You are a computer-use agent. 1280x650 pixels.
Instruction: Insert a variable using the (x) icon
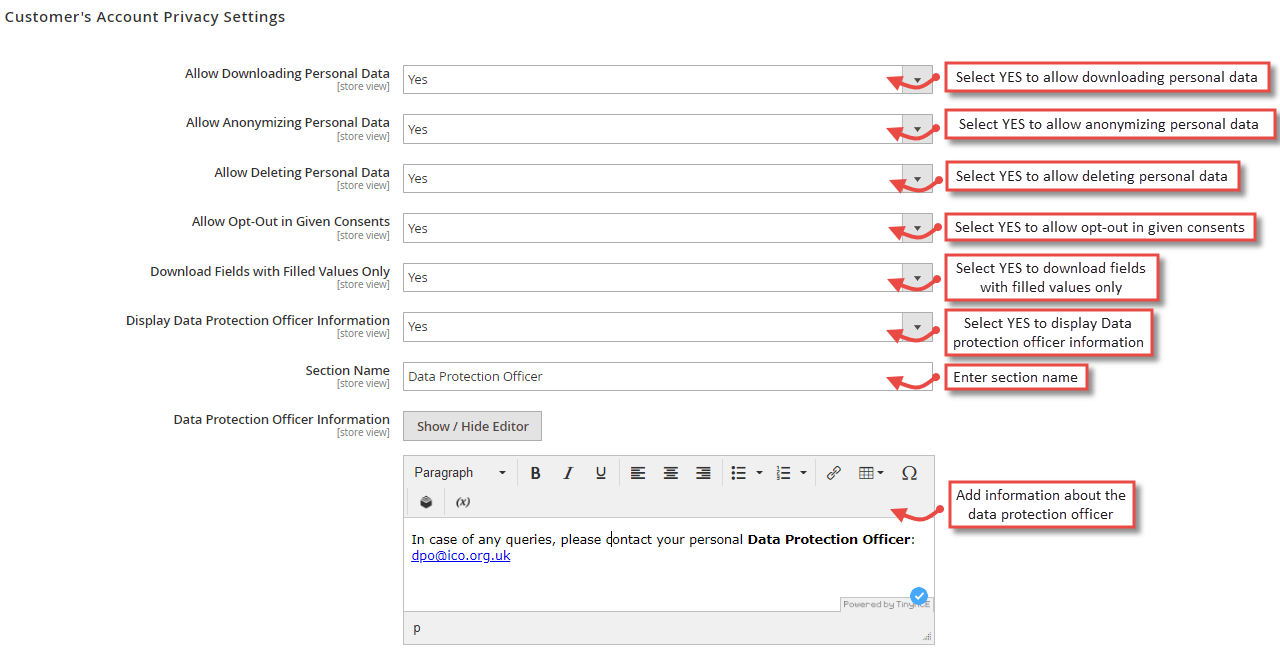coord(463,502)
